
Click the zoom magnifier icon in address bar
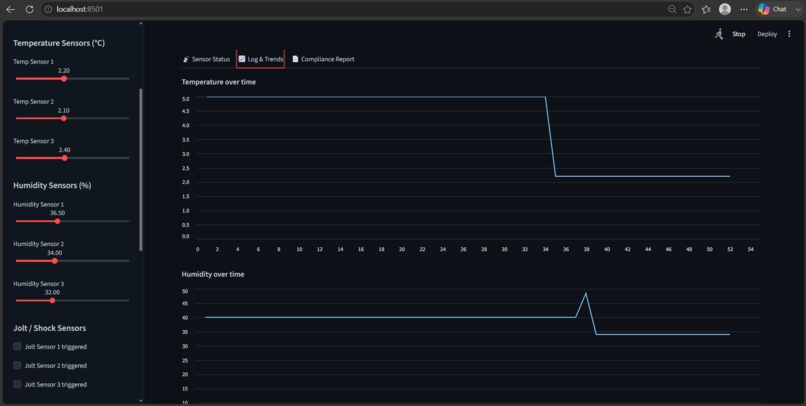click(672, 9)
